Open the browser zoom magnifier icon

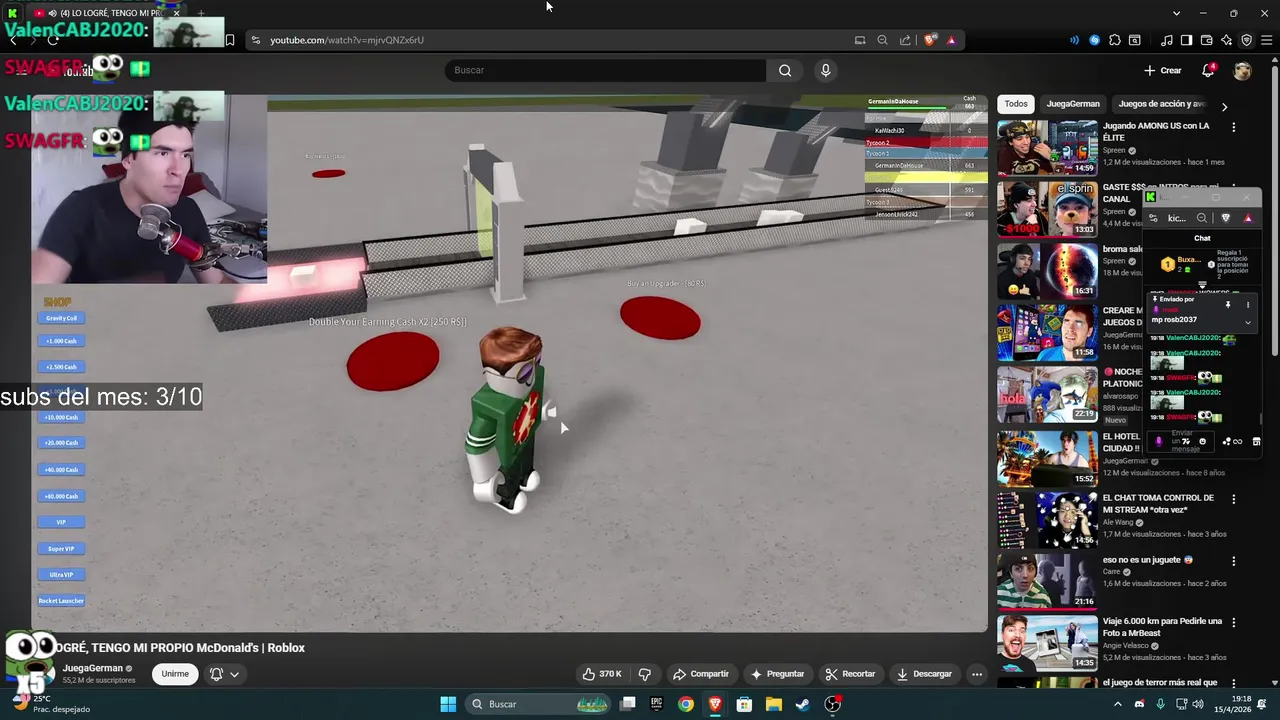pyautogui.click(x=882, y=40)
